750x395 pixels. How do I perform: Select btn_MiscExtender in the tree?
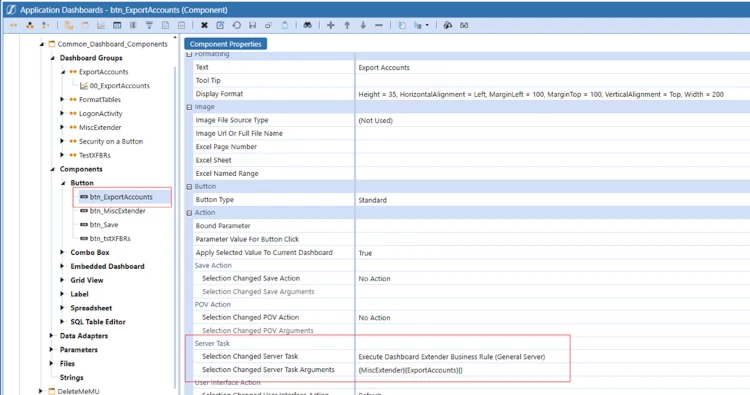pyautogui.click(x=117, y=210)
